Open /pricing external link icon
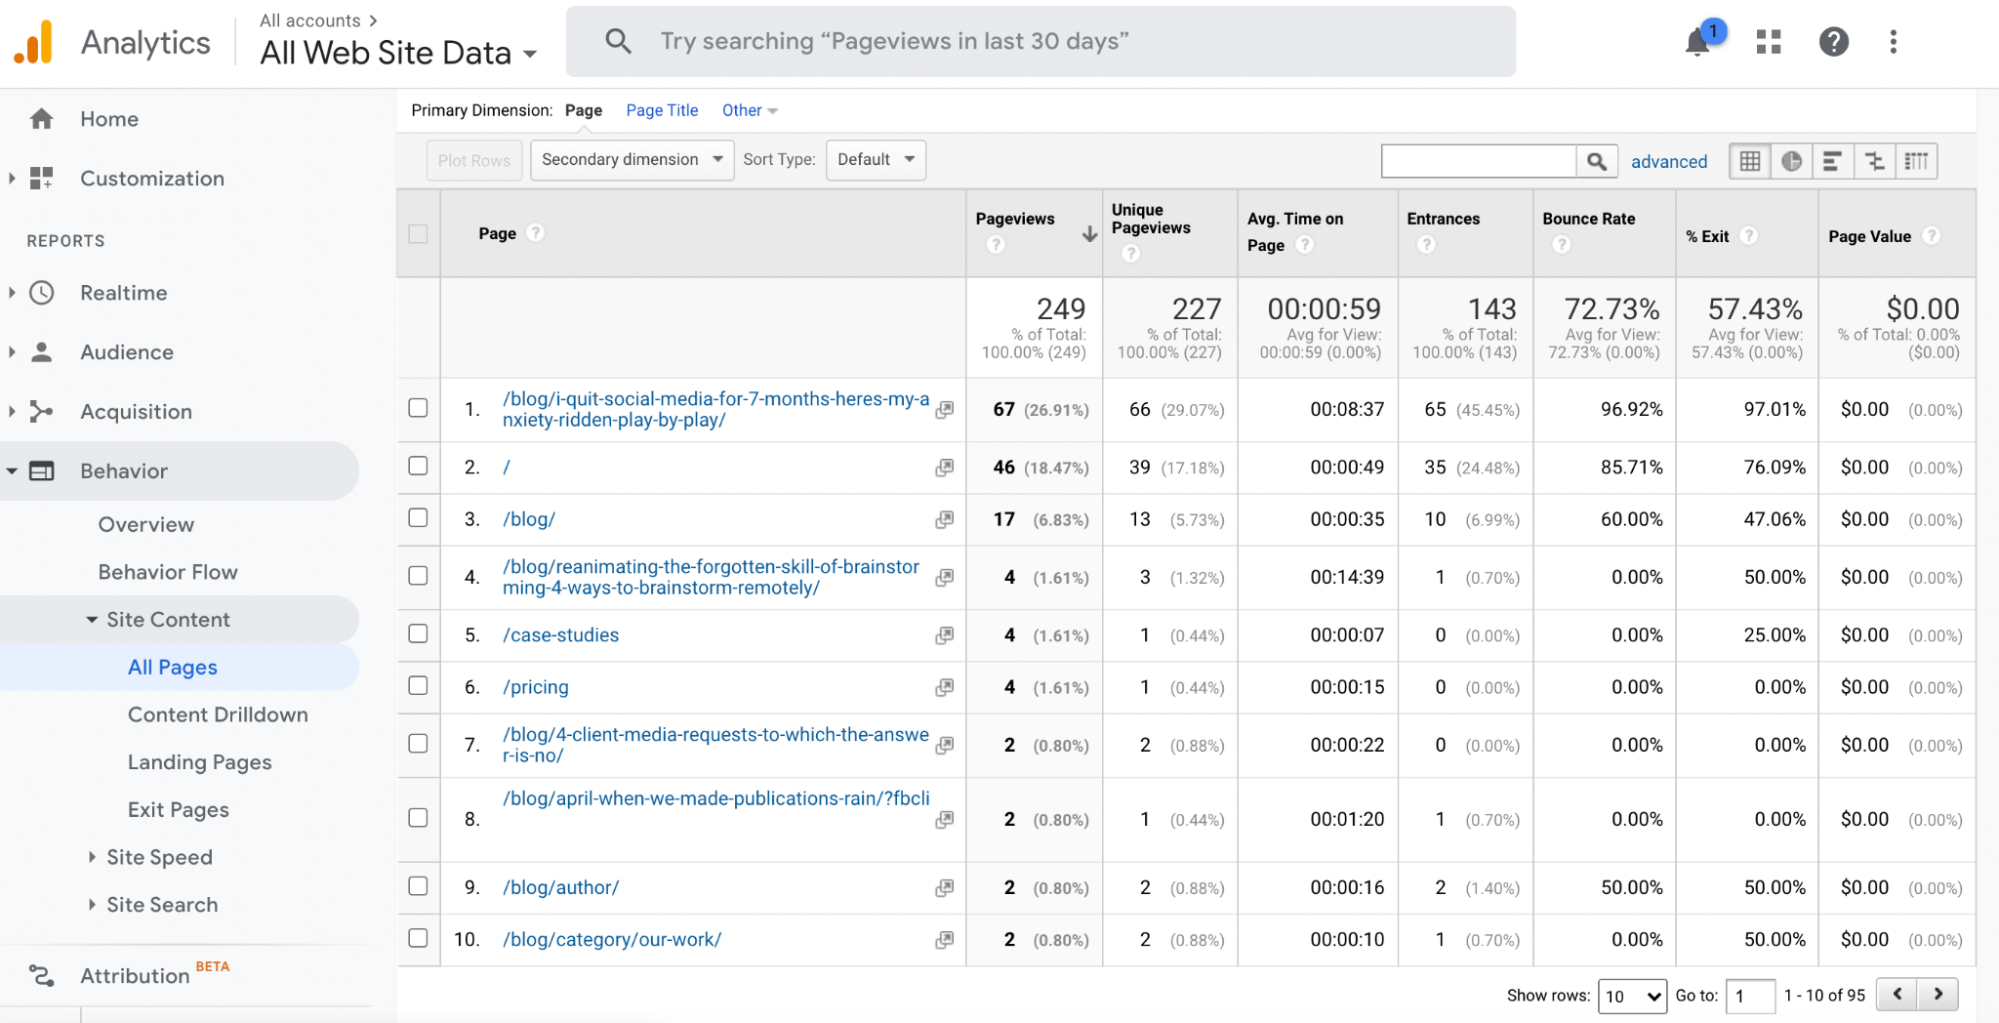Image resolution: width=1999 pixels, height=1023 pixels. point(944,688)
